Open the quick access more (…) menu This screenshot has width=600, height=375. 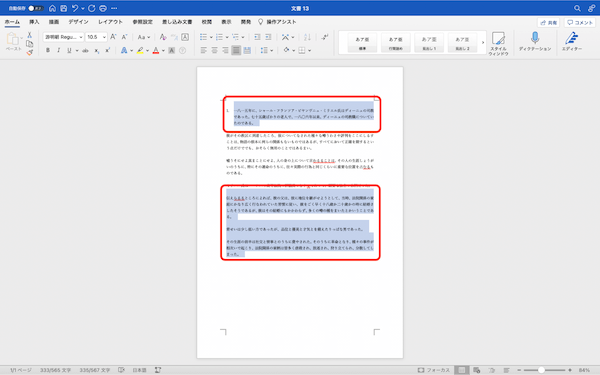[114, 8]
